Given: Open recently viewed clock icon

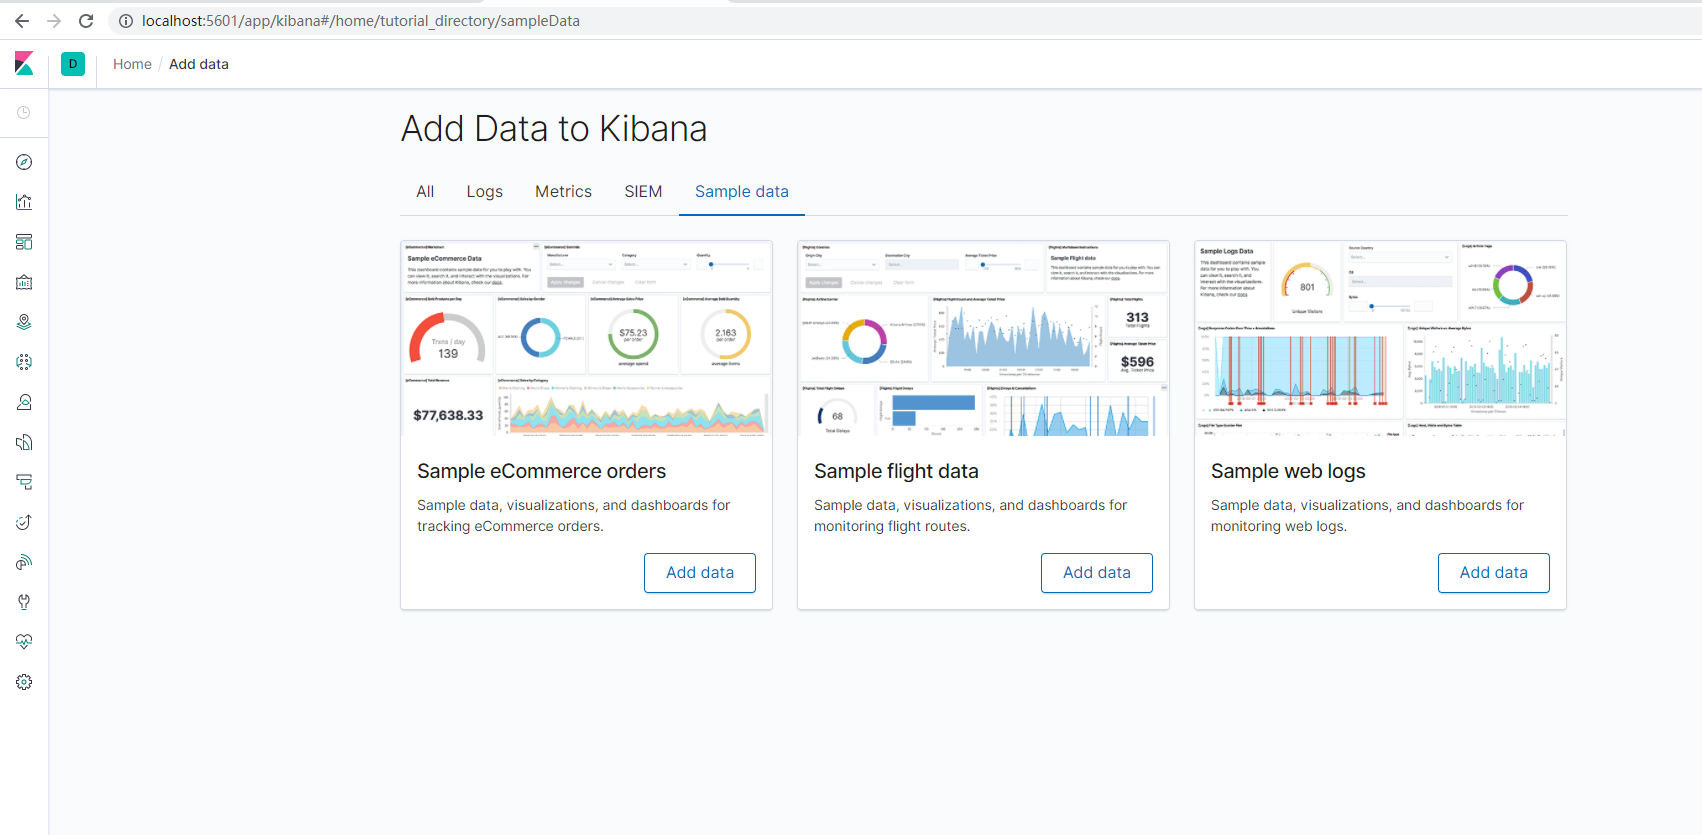Looking at the screenshot, I should [24, 113].
